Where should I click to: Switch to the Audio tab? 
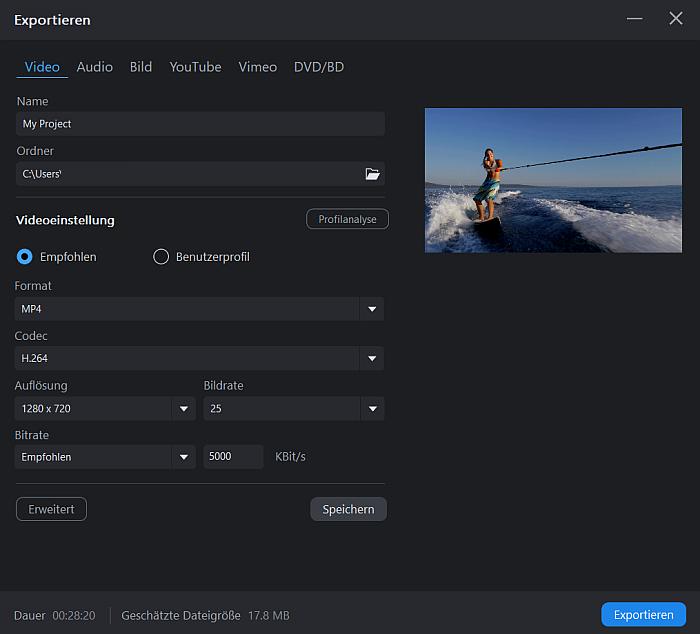click(x=95, y=67)
